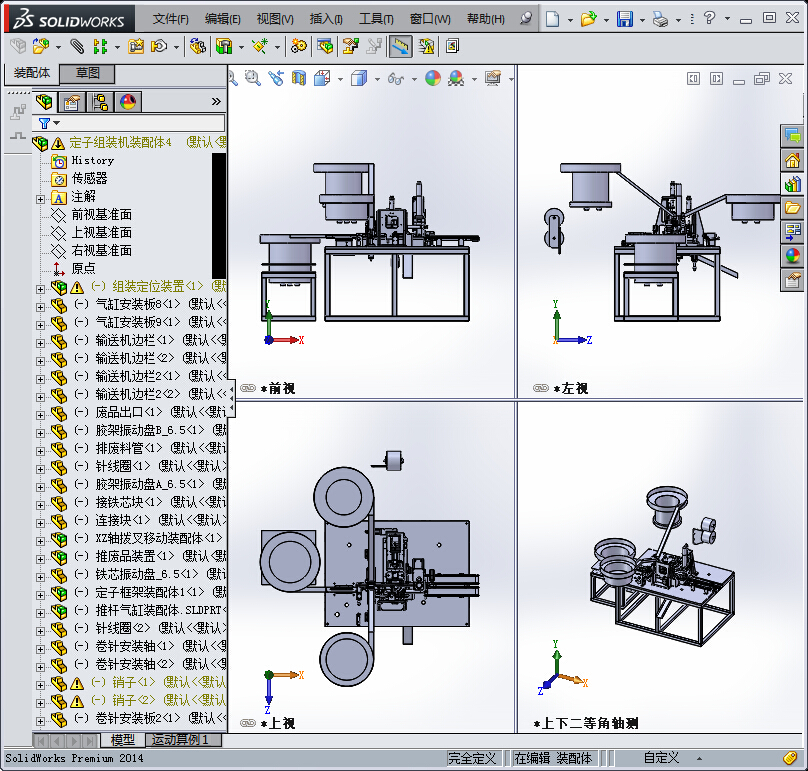The height and width of the screenshot is (771, 808).
Task: Toggle the view link icon beside 左视
Action: (x=541, y=388)
